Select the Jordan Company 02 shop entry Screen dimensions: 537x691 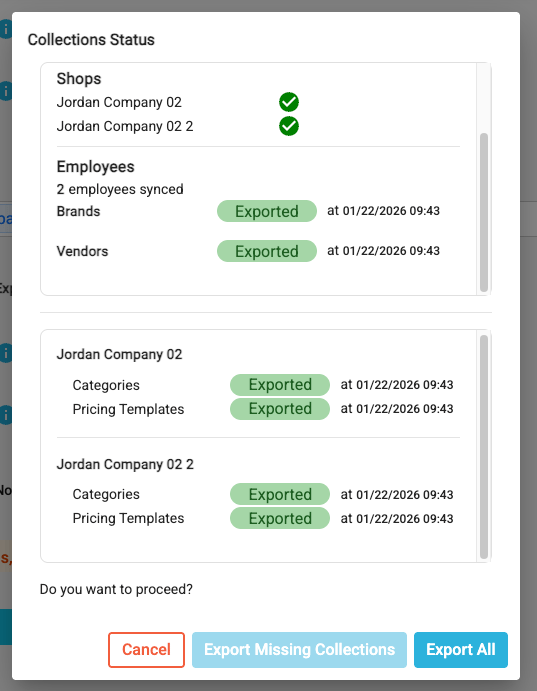click(119, 102)
